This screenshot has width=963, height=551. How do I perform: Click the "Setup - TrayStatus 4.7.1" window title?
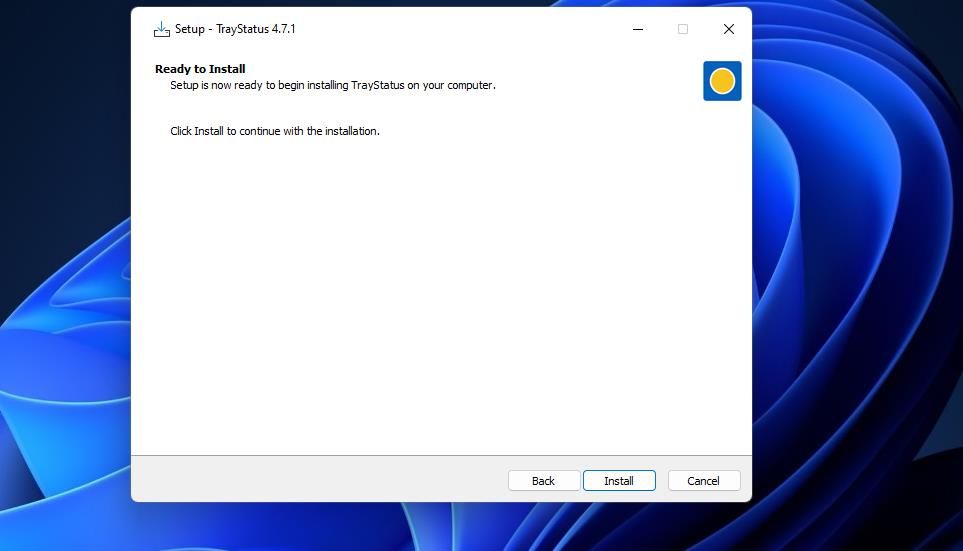point(235,29)
